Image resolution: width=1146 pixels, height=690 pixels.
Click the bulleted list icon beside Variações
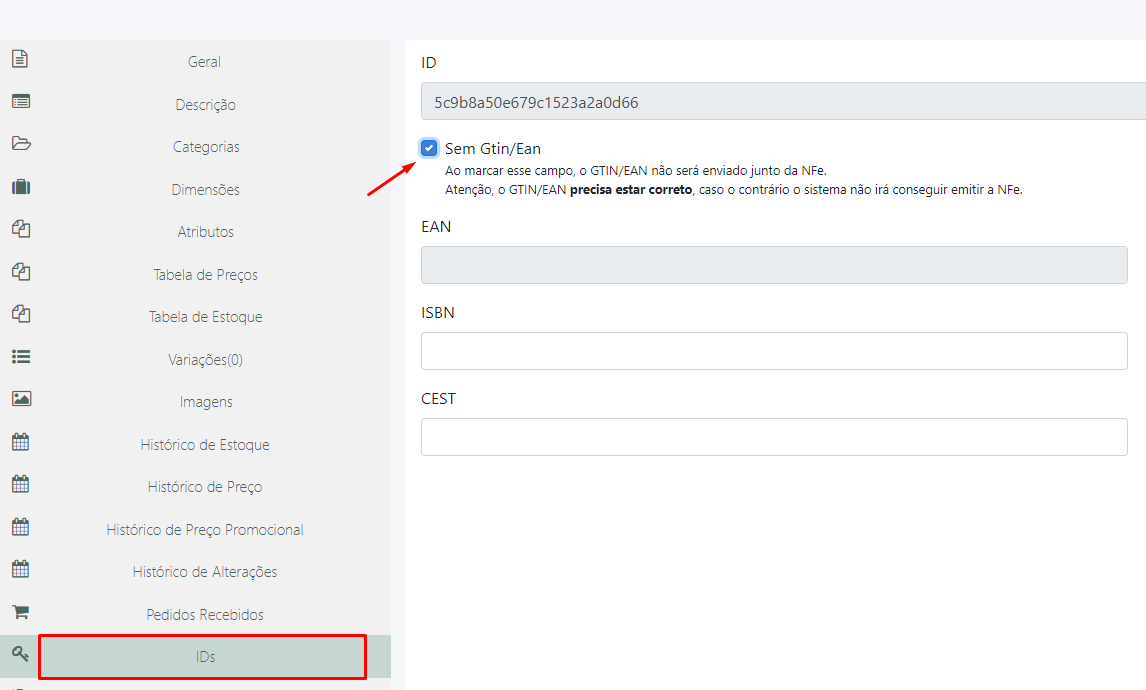click(x=20, y=356)
